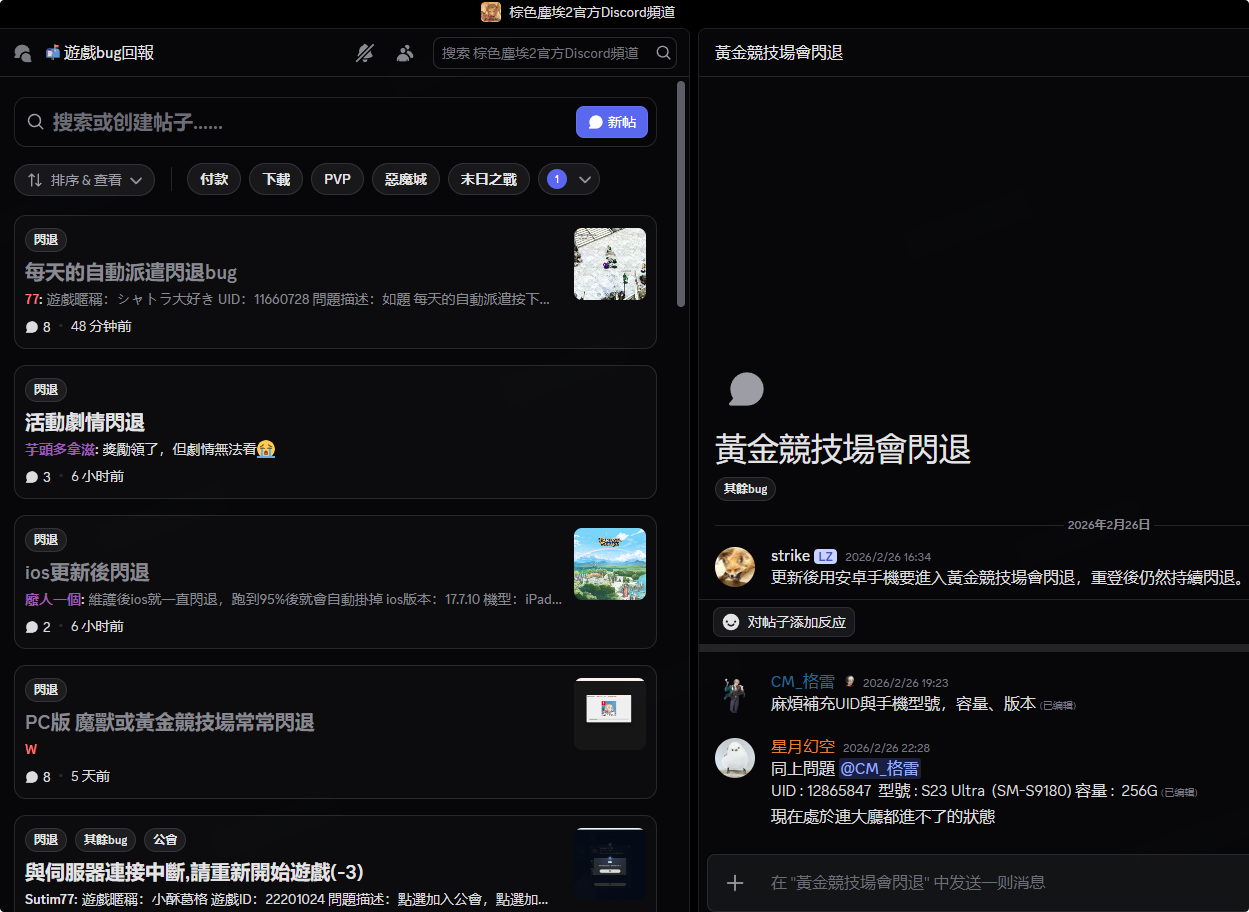The image size is (1249, 912).
Task: Click the comment icon in the ios更新後閃退 post
Action: pos(32,627)
